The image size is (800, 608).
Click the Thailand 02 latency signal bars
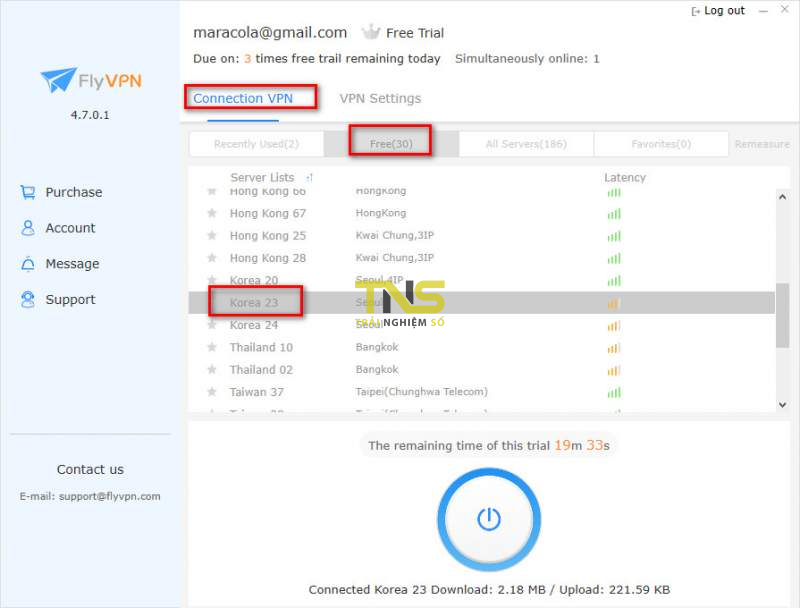pyautogui.click(x=614, y=370)
